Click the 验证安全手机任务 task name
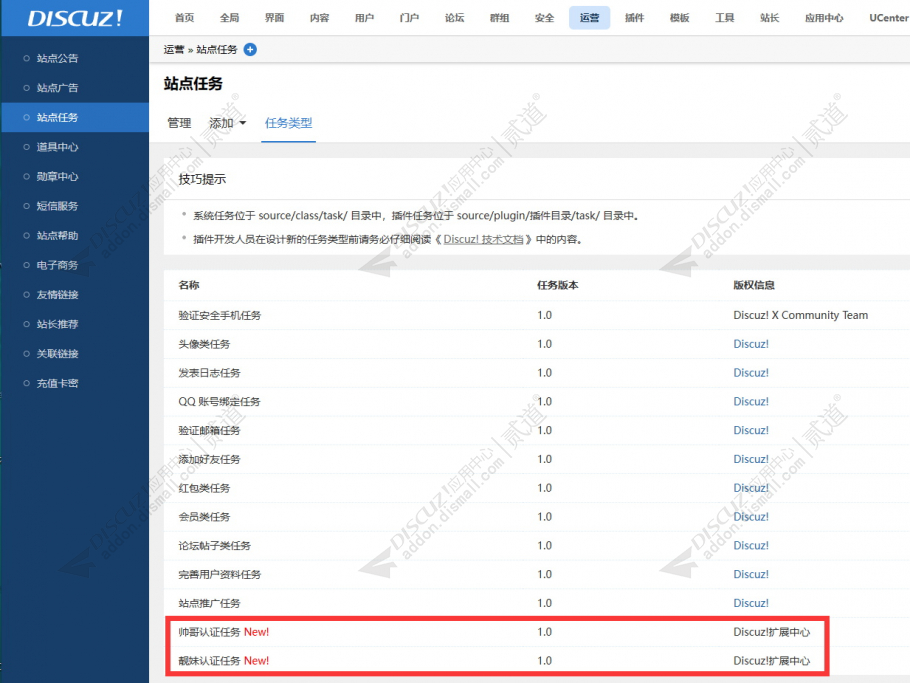Image resolution: width=910 pixels, height=683 pixels. pyautogui.click(x=219, y=315)
